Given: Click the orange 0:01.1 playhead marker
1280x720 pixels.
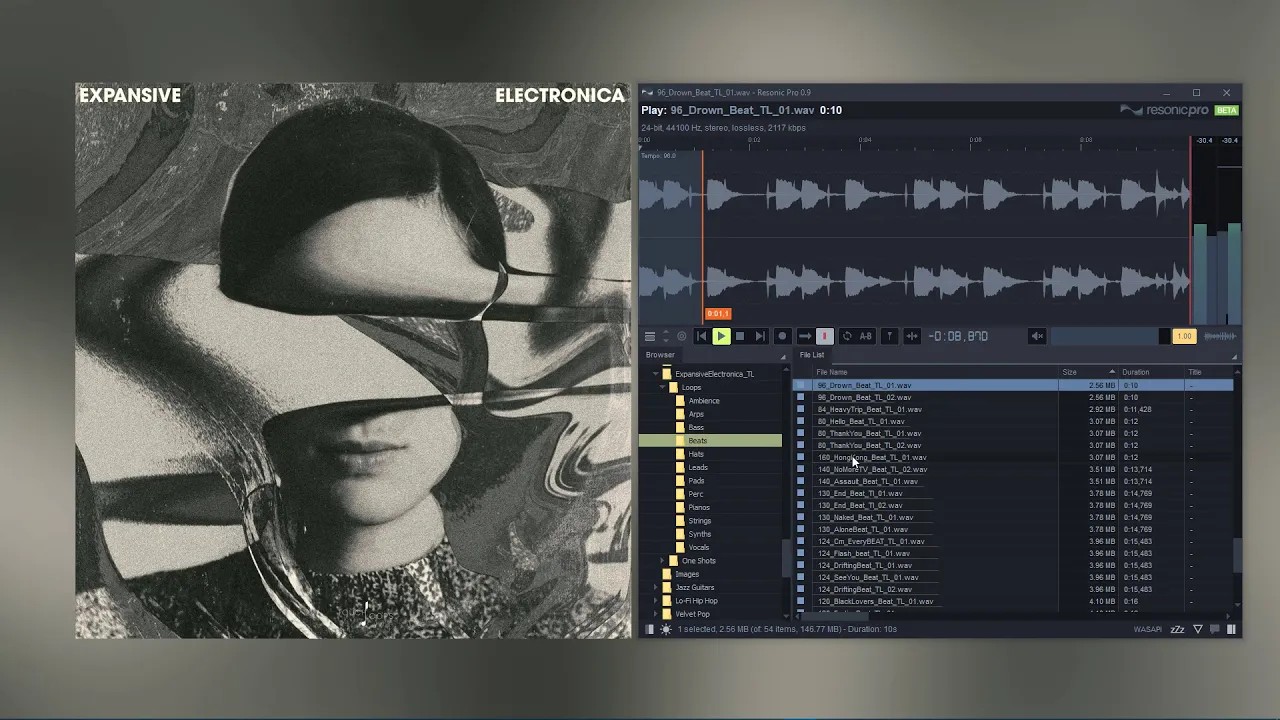Looking at the screenshot, I should pyautogui.click(x=718, y=314).
